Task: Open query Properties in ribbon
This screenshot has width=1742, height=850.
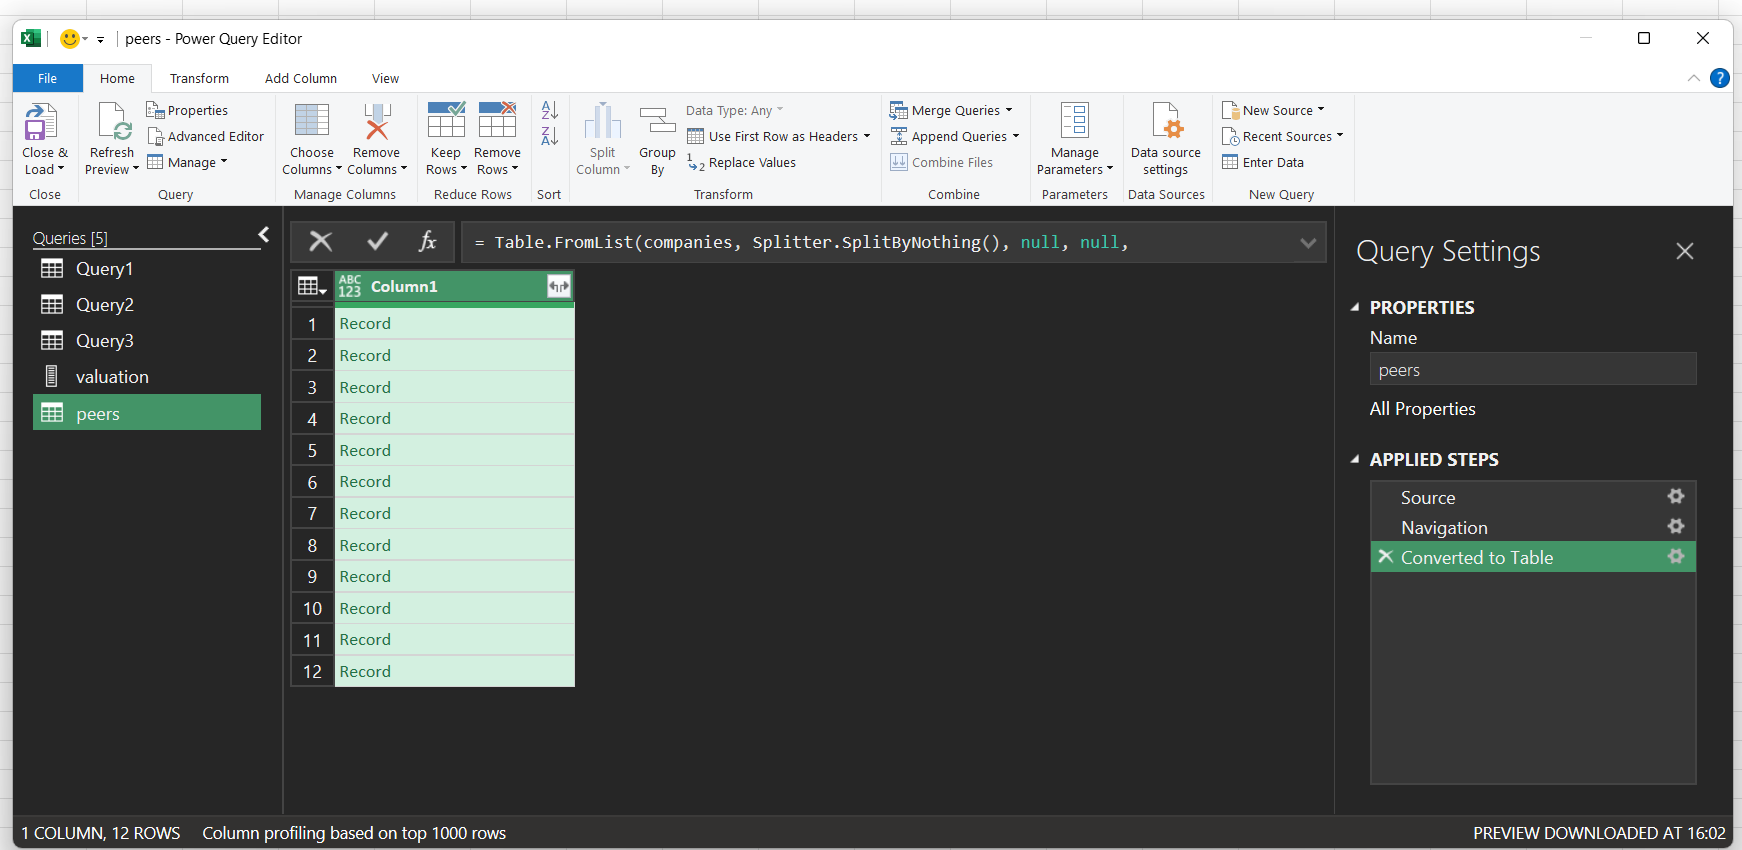Action: pyautogui.click(x=187, y=110)
